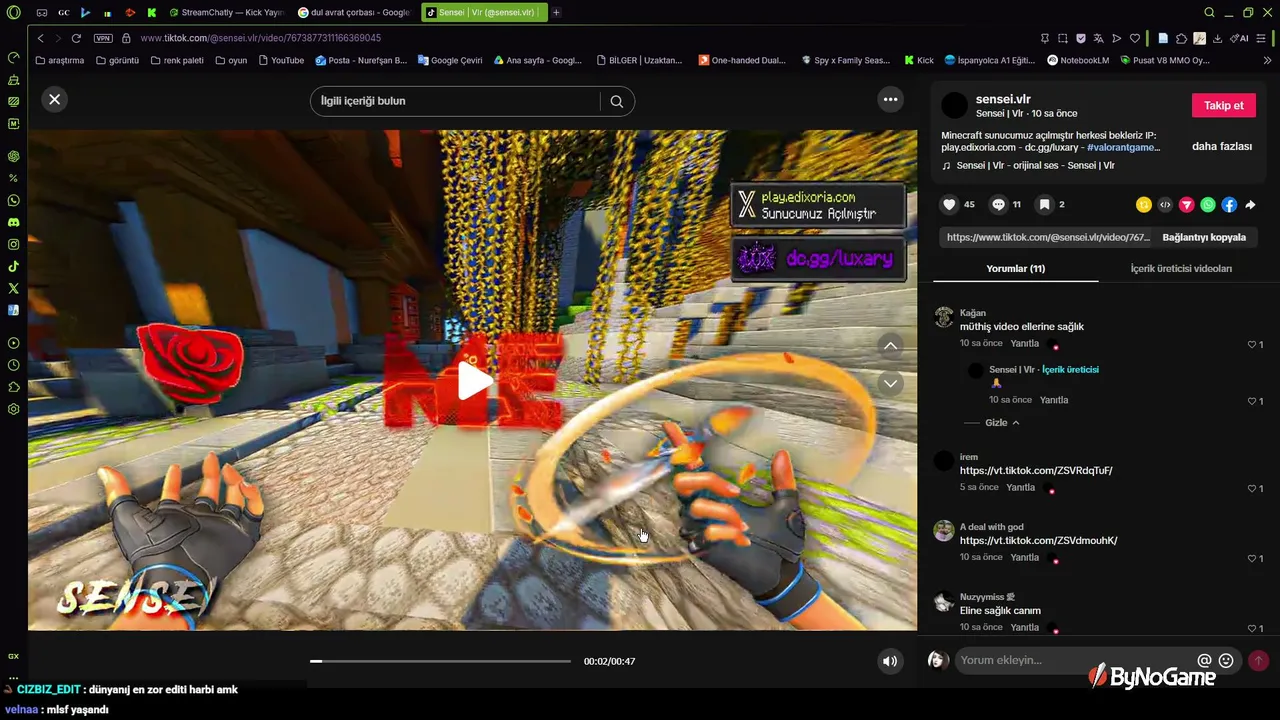Open A deal with god's tiktok link
The width and height of the screenshot is (1280, 720).
pos(1038,540)
